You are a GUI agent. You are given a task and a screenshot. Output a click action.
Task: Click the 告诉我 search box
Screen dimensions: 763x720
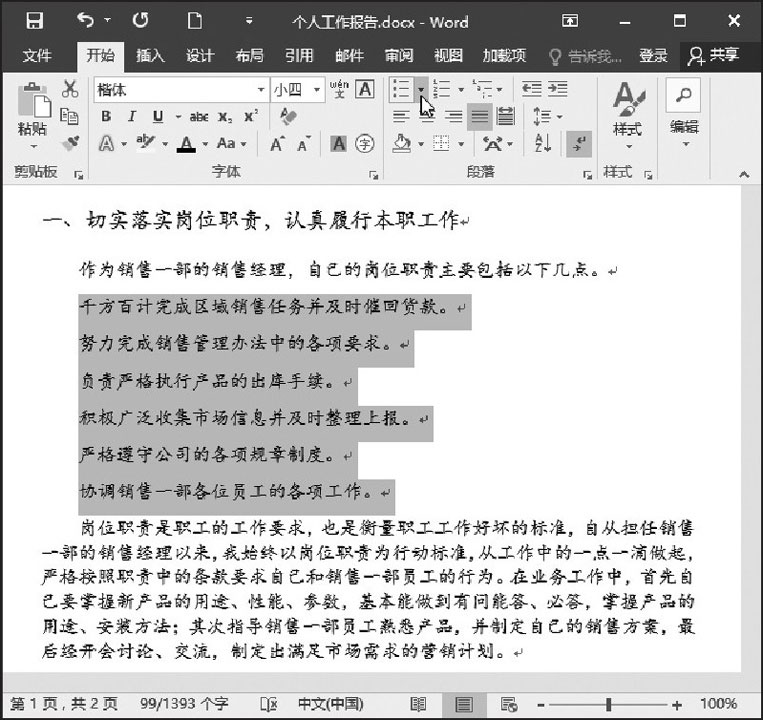pyautogui.click(x=585, y=55)
